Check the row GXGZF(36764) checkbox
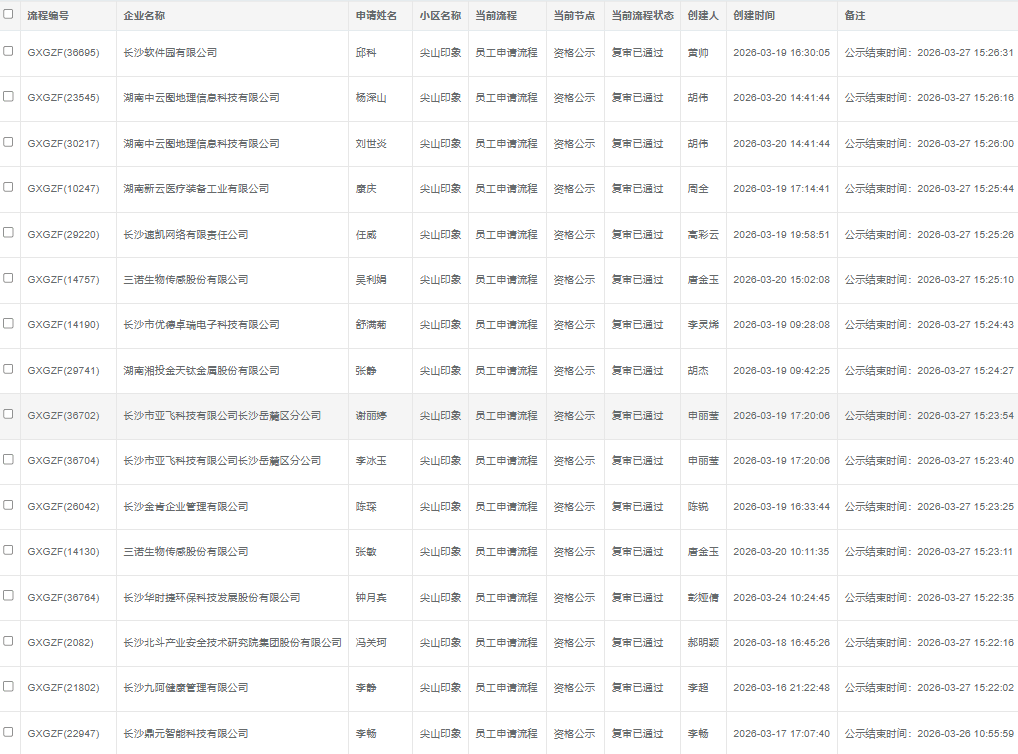The width and height of the screenshot is (1018, 754). [x=8, y=596]
